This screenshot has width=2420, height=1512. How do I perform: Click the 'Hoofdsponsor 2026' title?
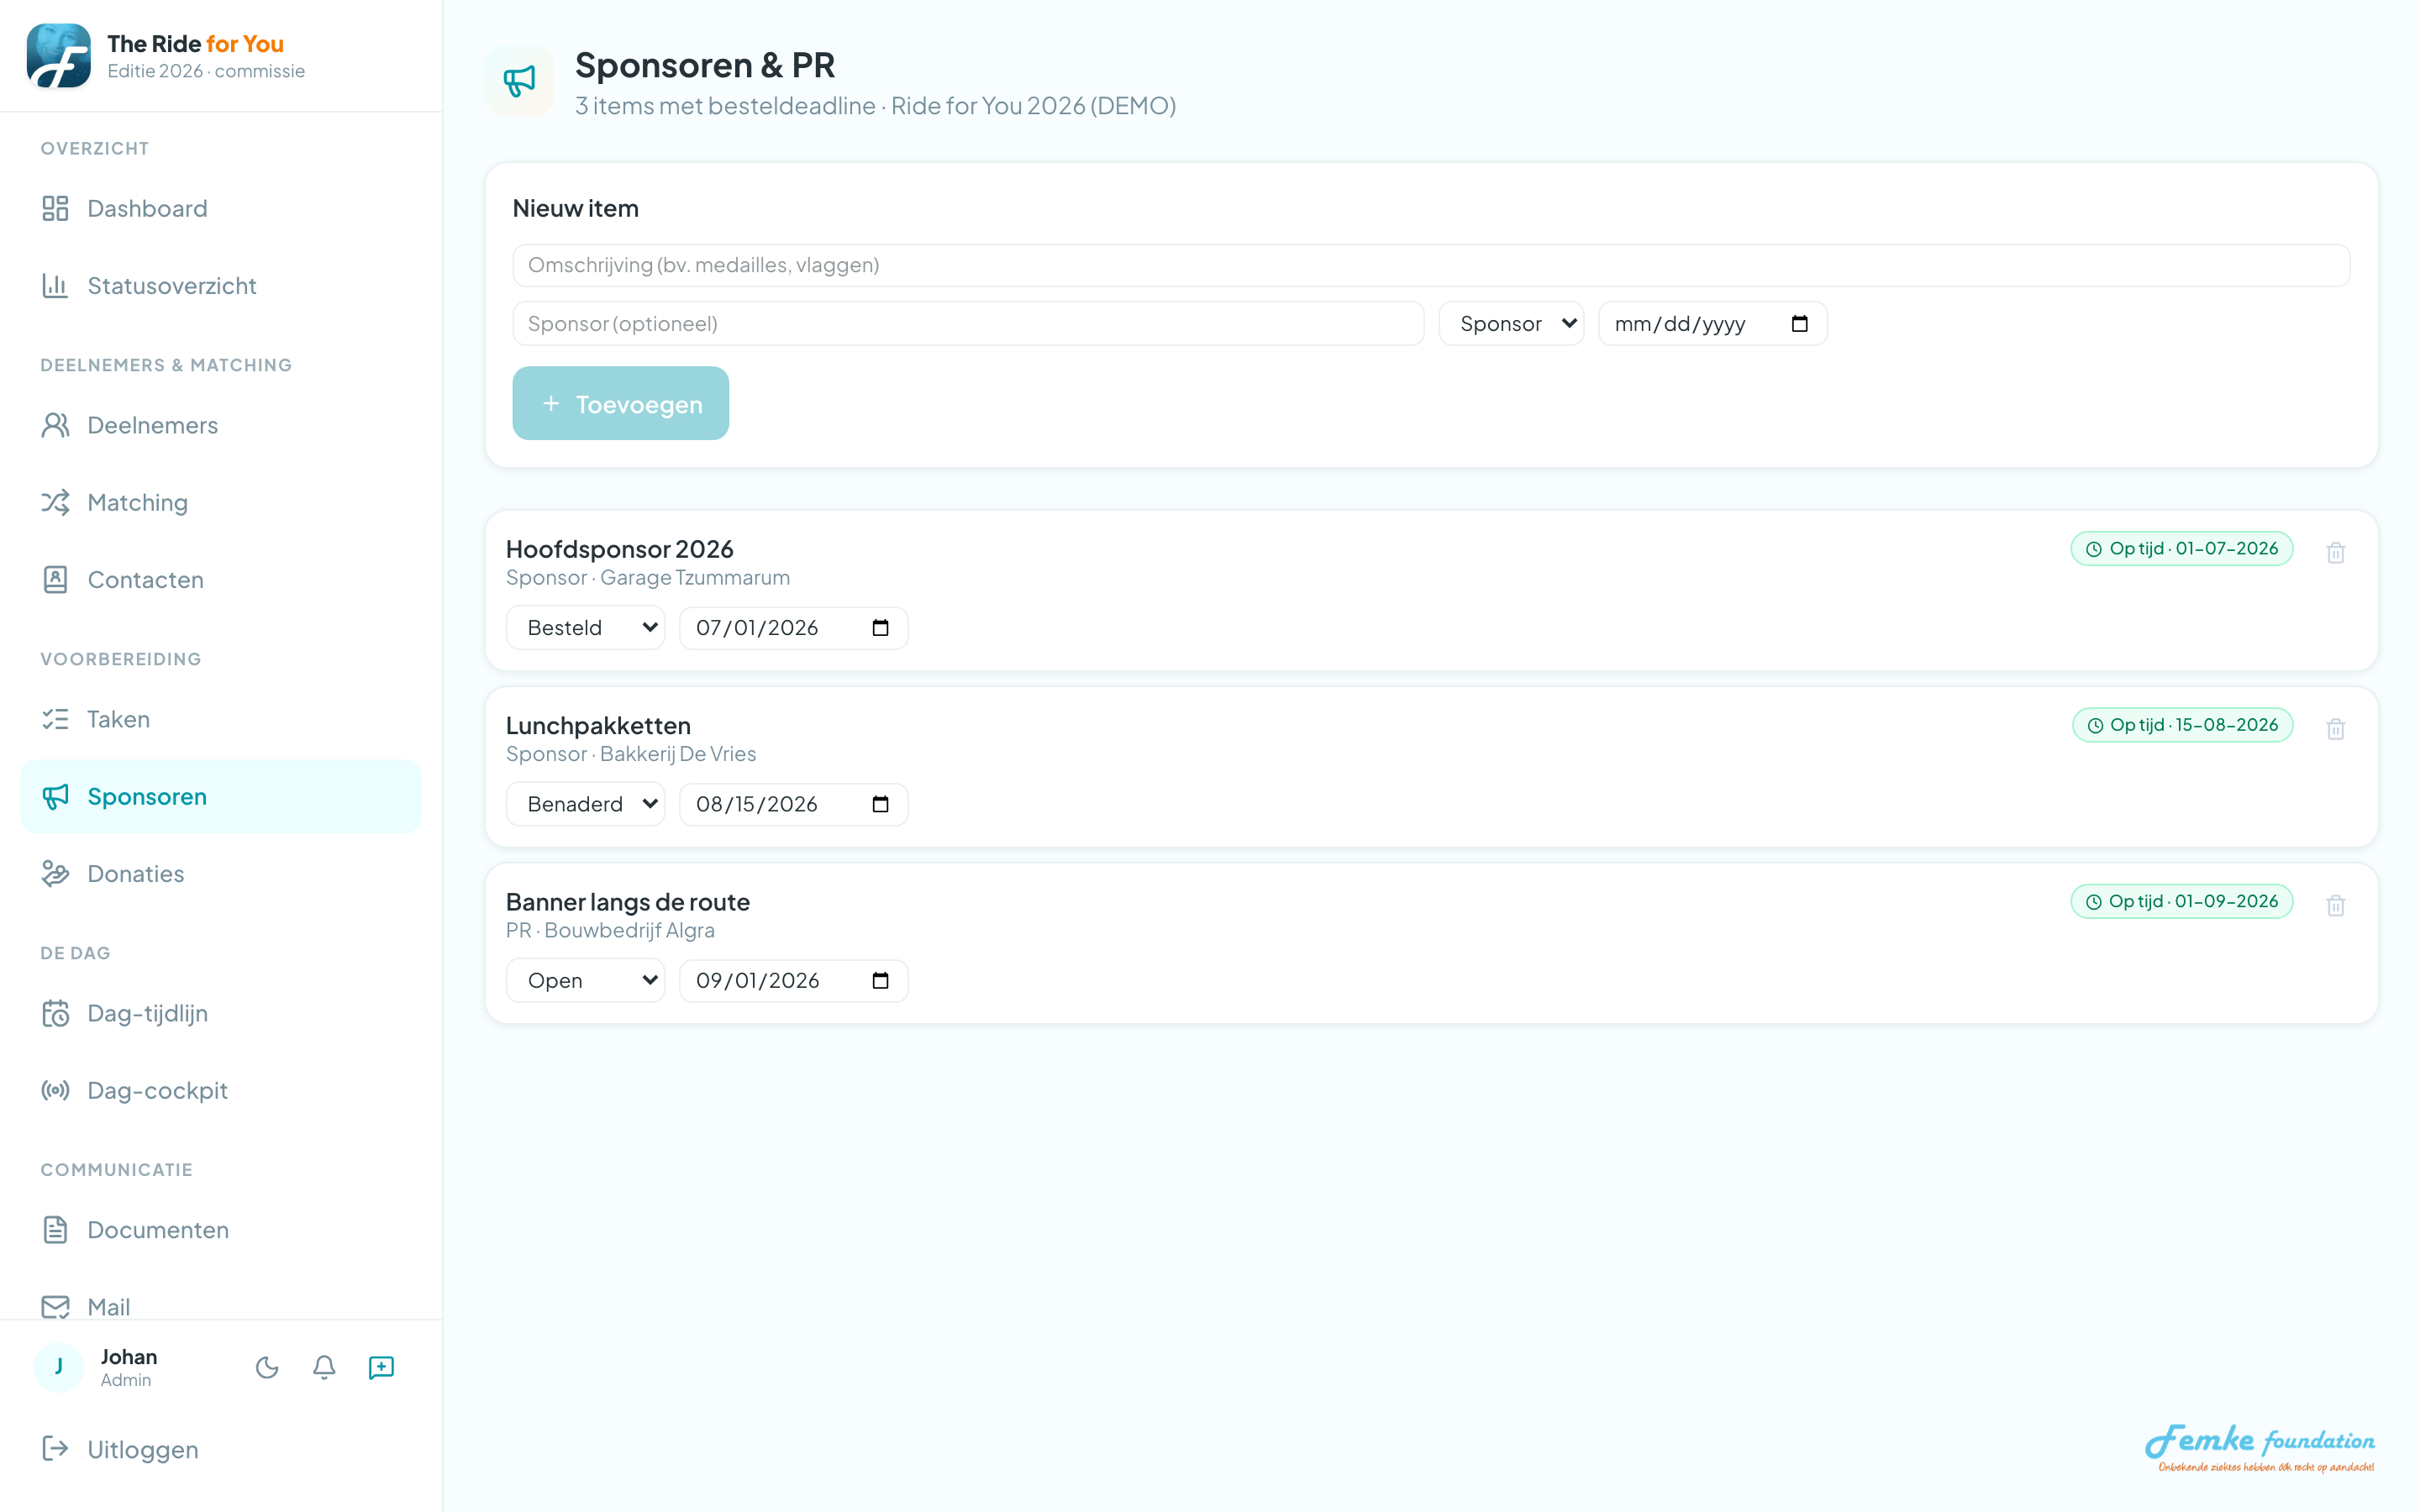point(619,548)
